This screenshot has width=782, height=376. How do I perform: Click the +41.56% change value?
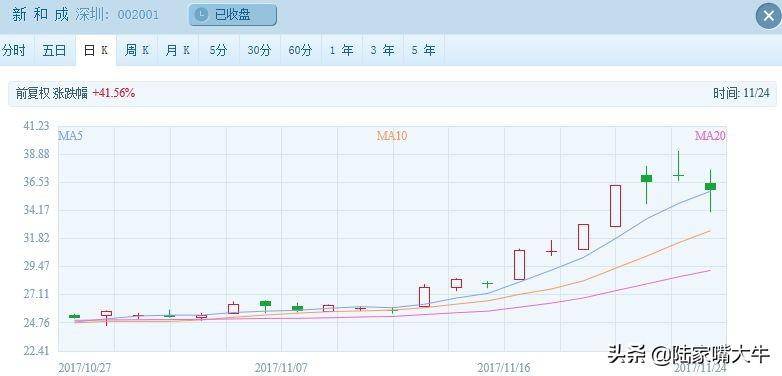[114, 93]
